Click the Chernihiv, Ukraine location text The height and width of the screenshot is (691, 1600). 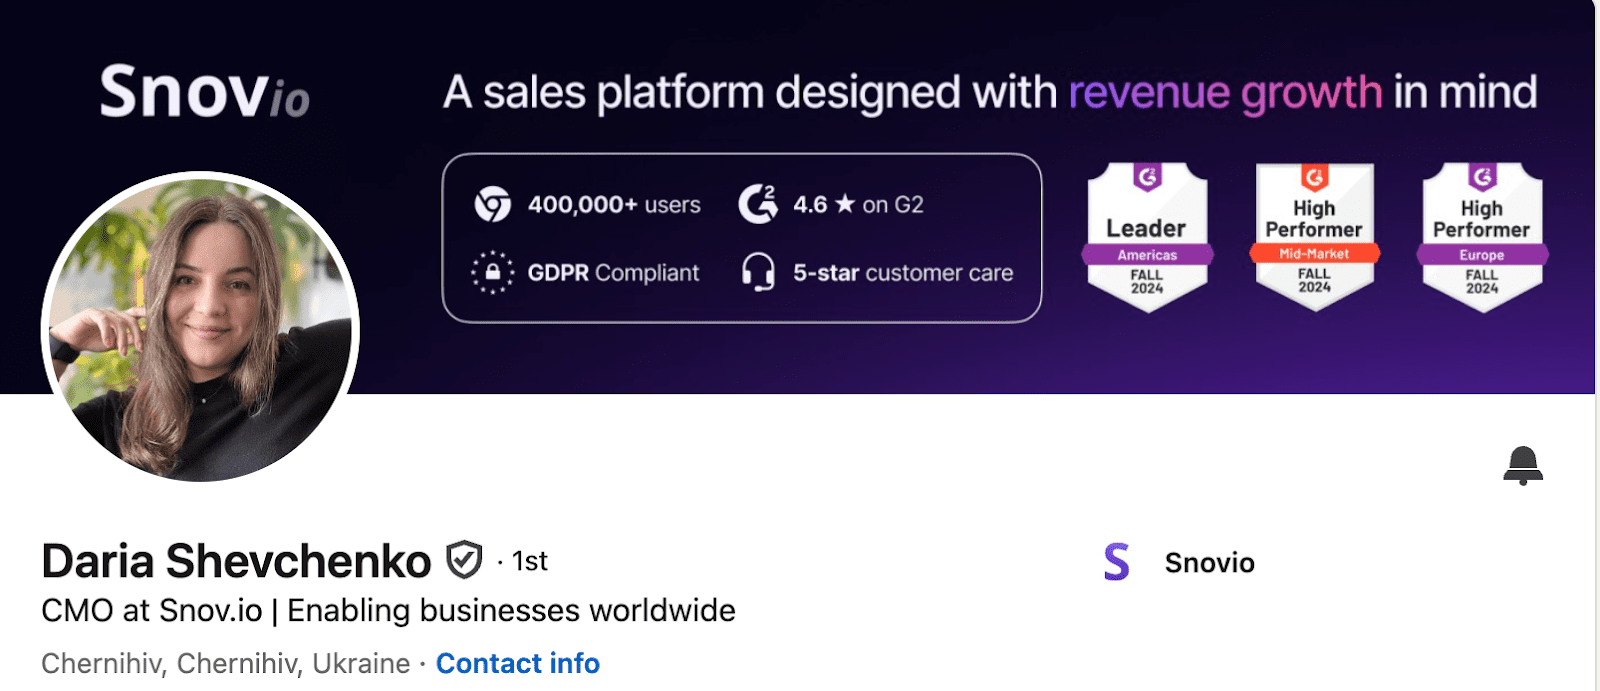pos(225,663)
